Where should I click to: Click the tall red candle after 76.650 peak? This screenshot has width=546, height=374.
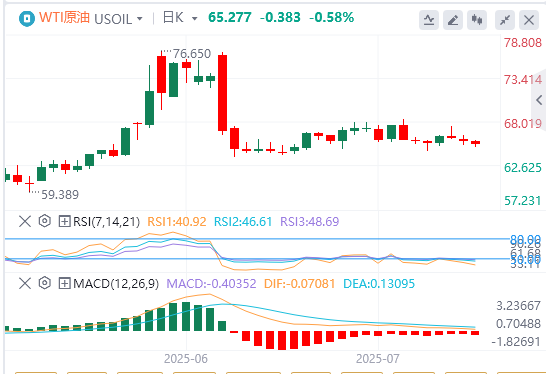(223, 93)
